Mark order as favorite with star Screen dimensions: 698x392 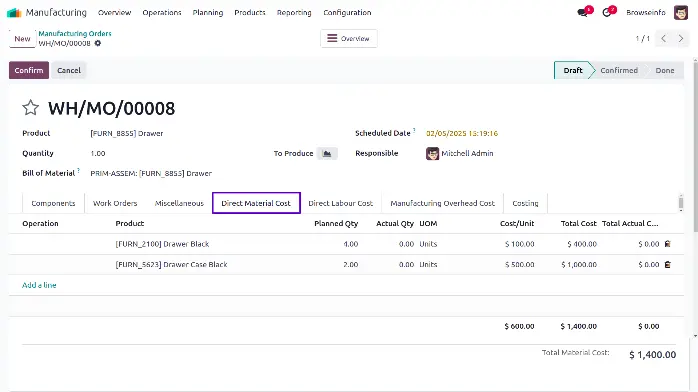[31, 108]
